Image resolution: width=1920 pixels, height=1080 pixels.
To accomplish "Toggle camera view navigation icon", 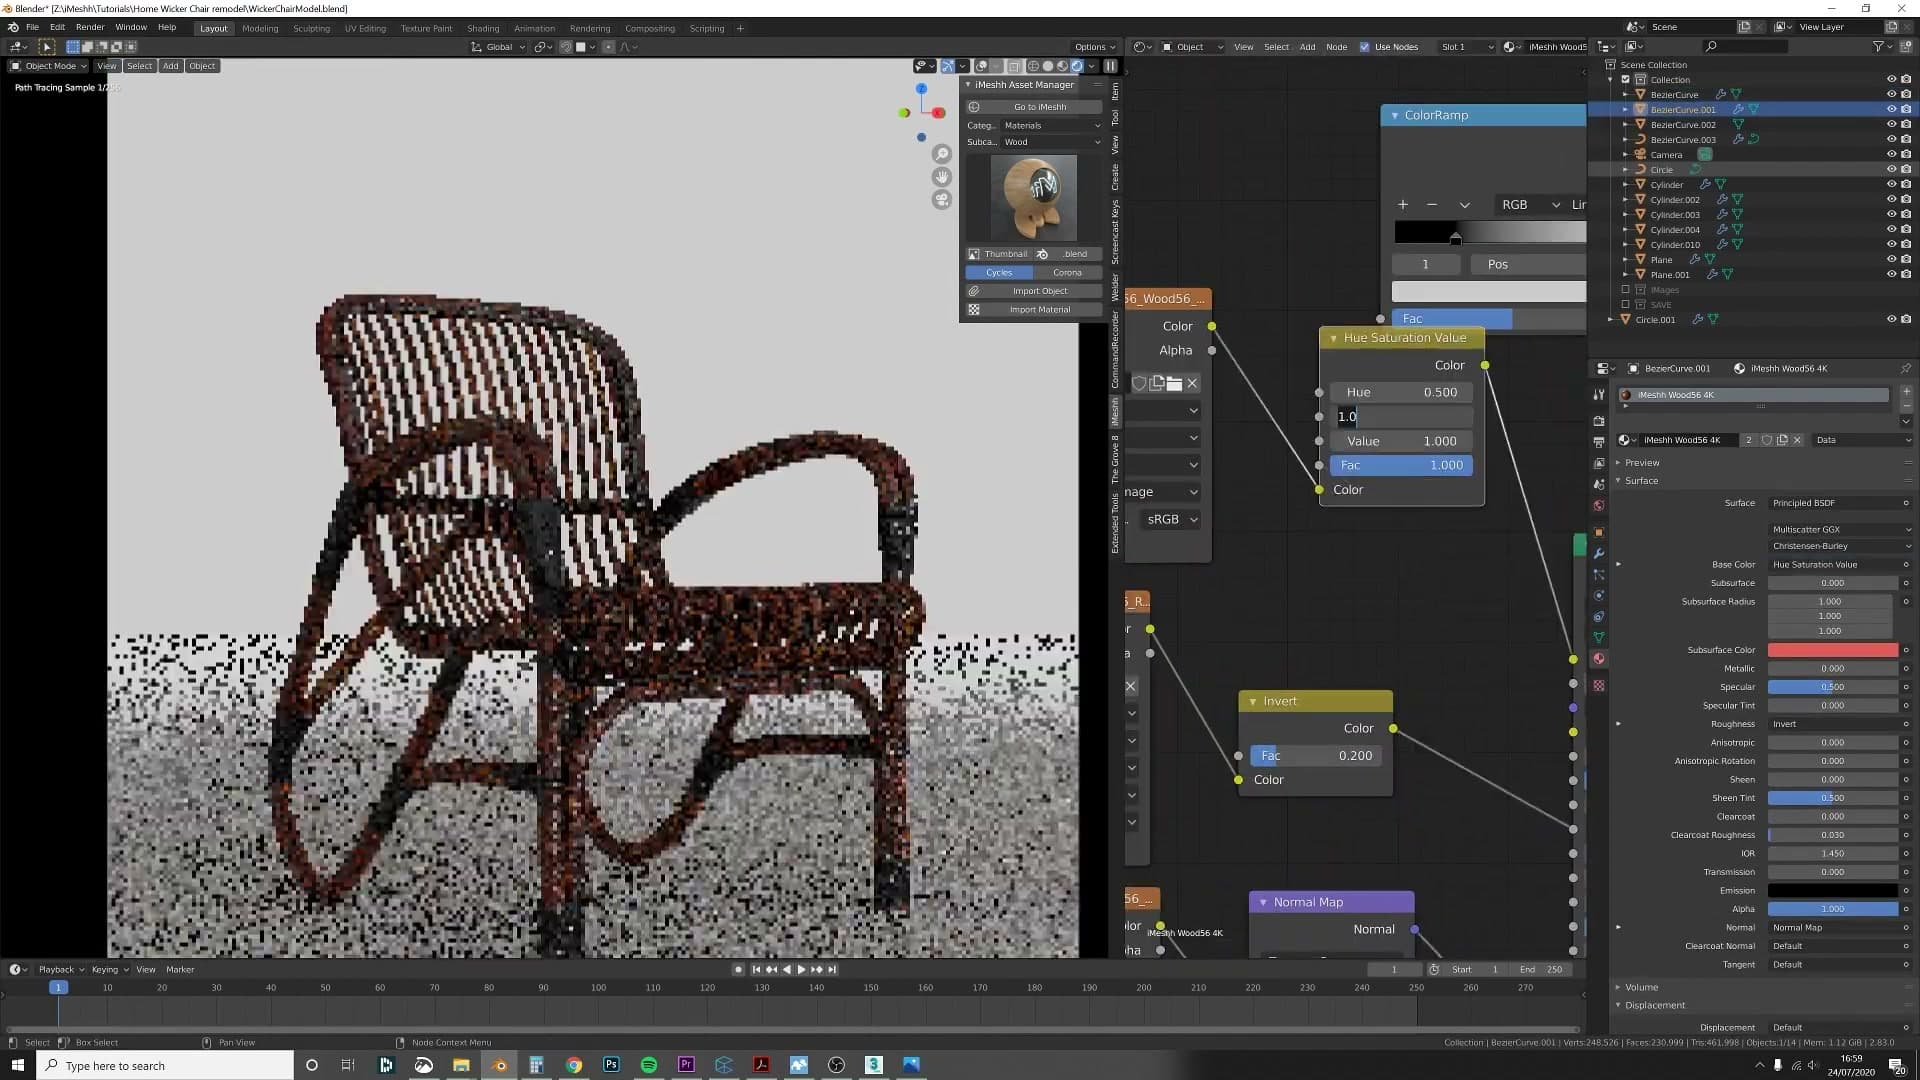I will tap(941, 200).
